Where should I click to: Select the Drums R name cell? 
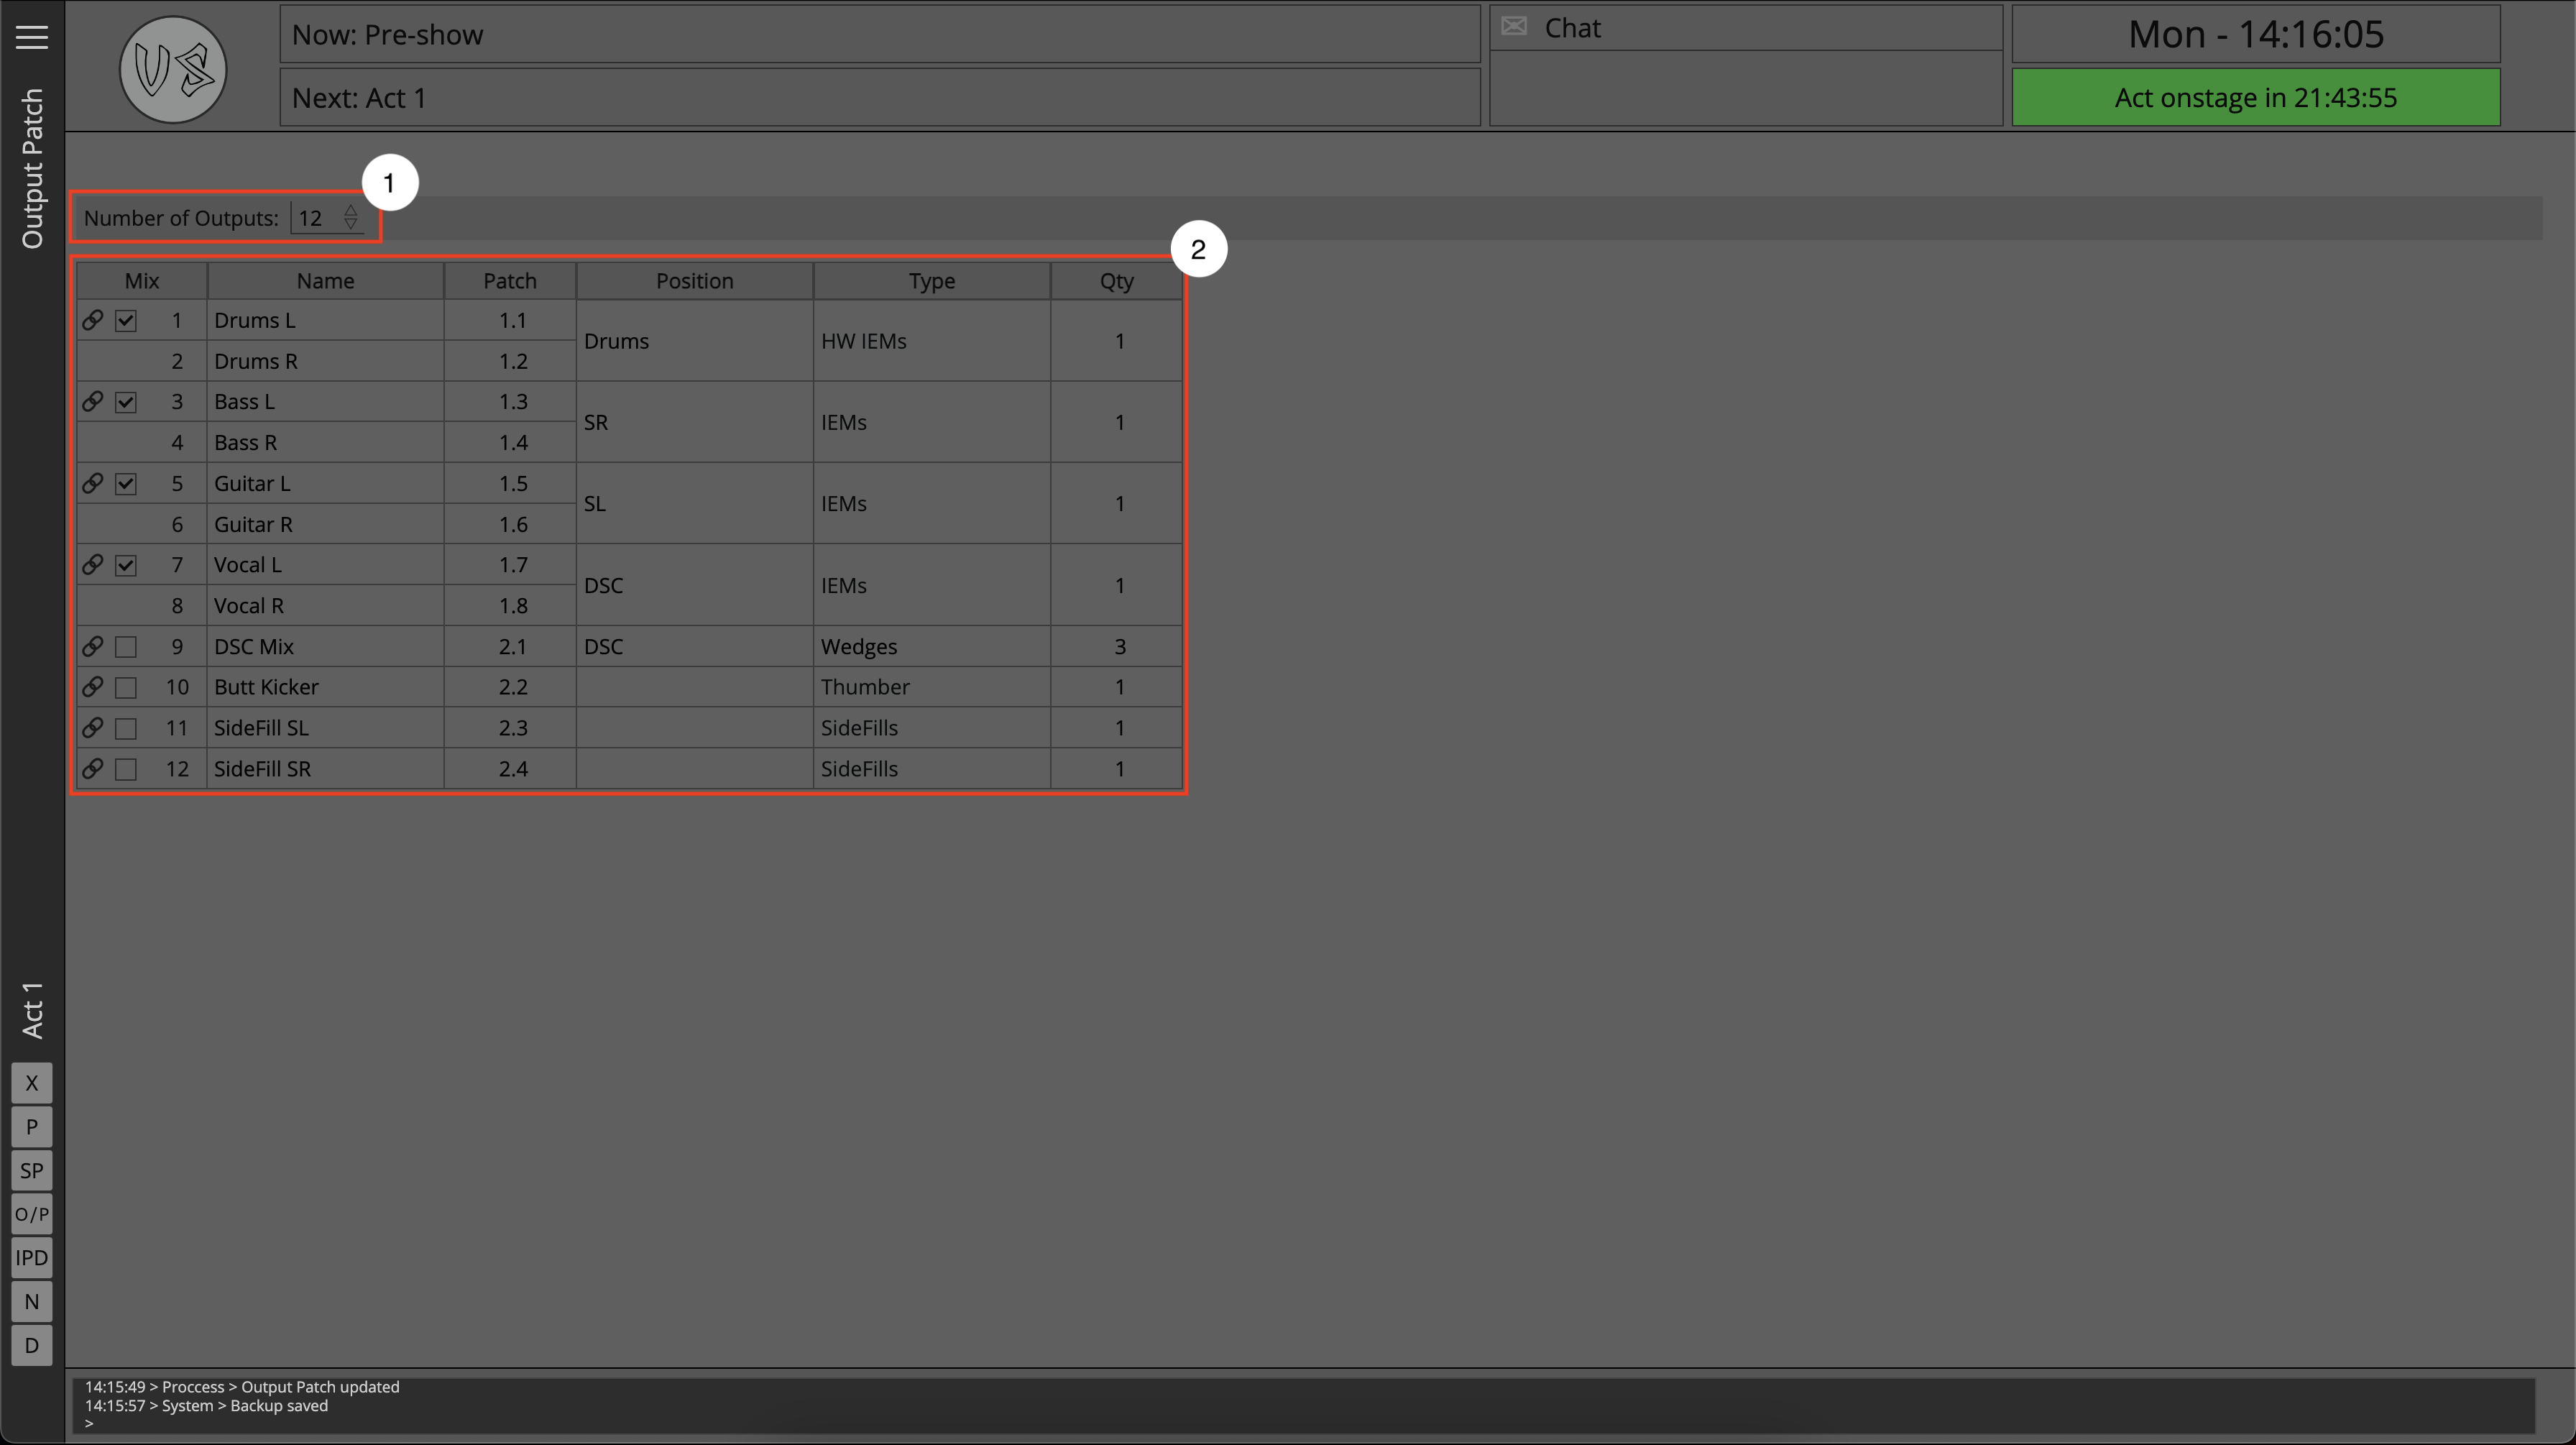326,361
